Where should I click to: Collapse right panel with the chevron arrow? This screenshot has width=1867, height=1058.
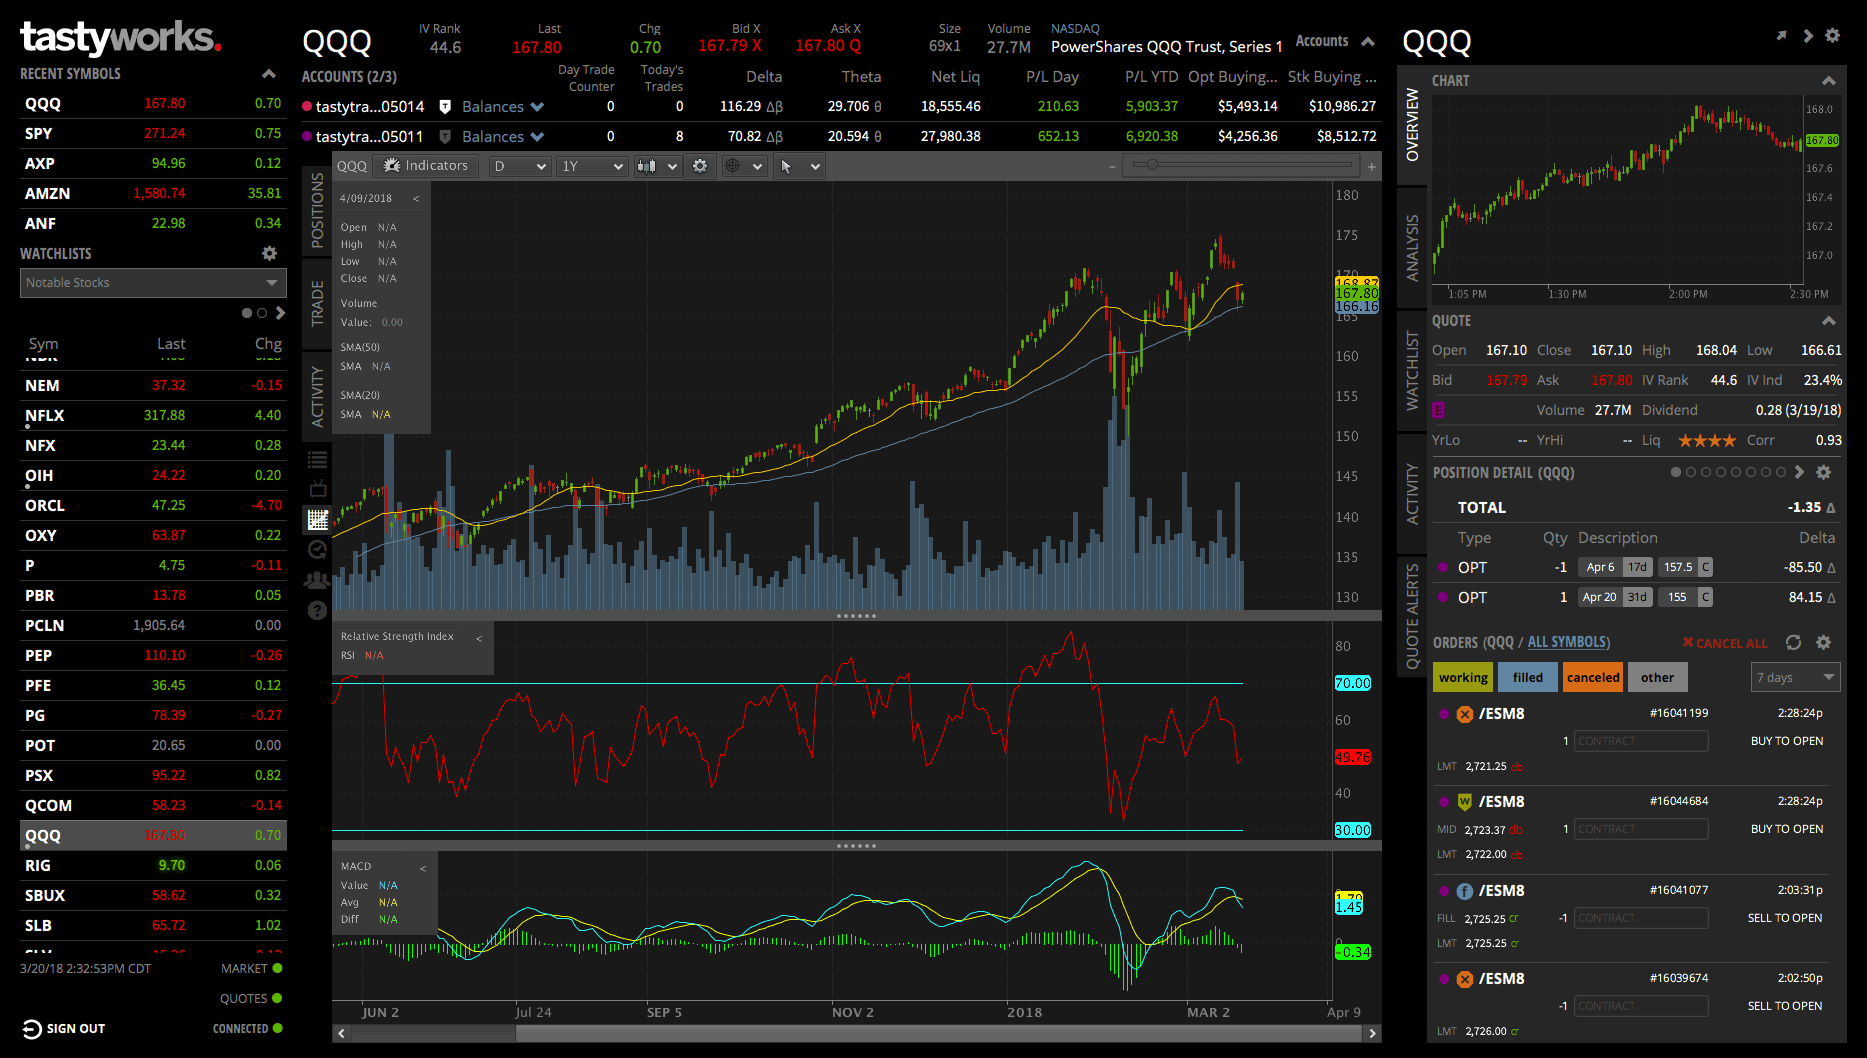pos(1807,36)
